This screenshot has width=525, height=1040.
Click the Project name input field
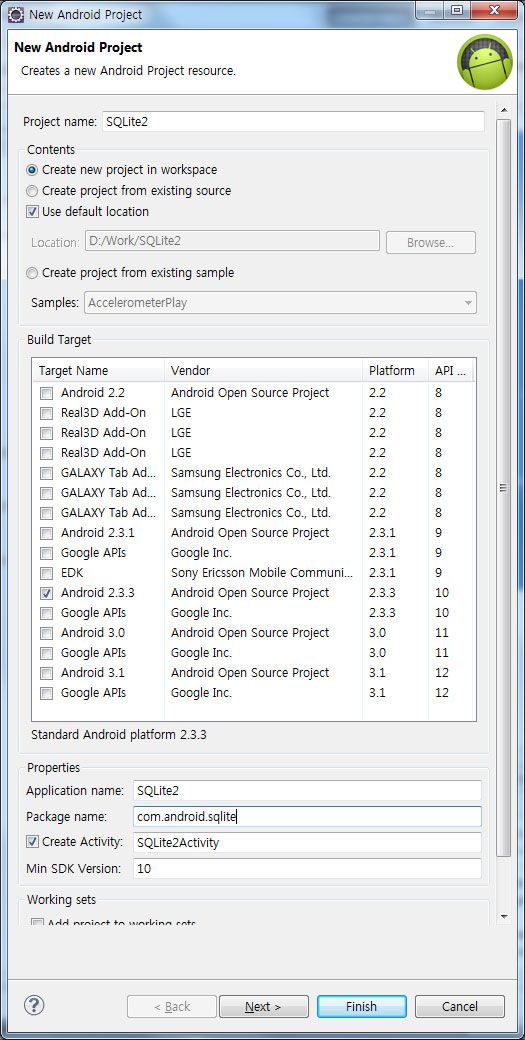[293, 122]
